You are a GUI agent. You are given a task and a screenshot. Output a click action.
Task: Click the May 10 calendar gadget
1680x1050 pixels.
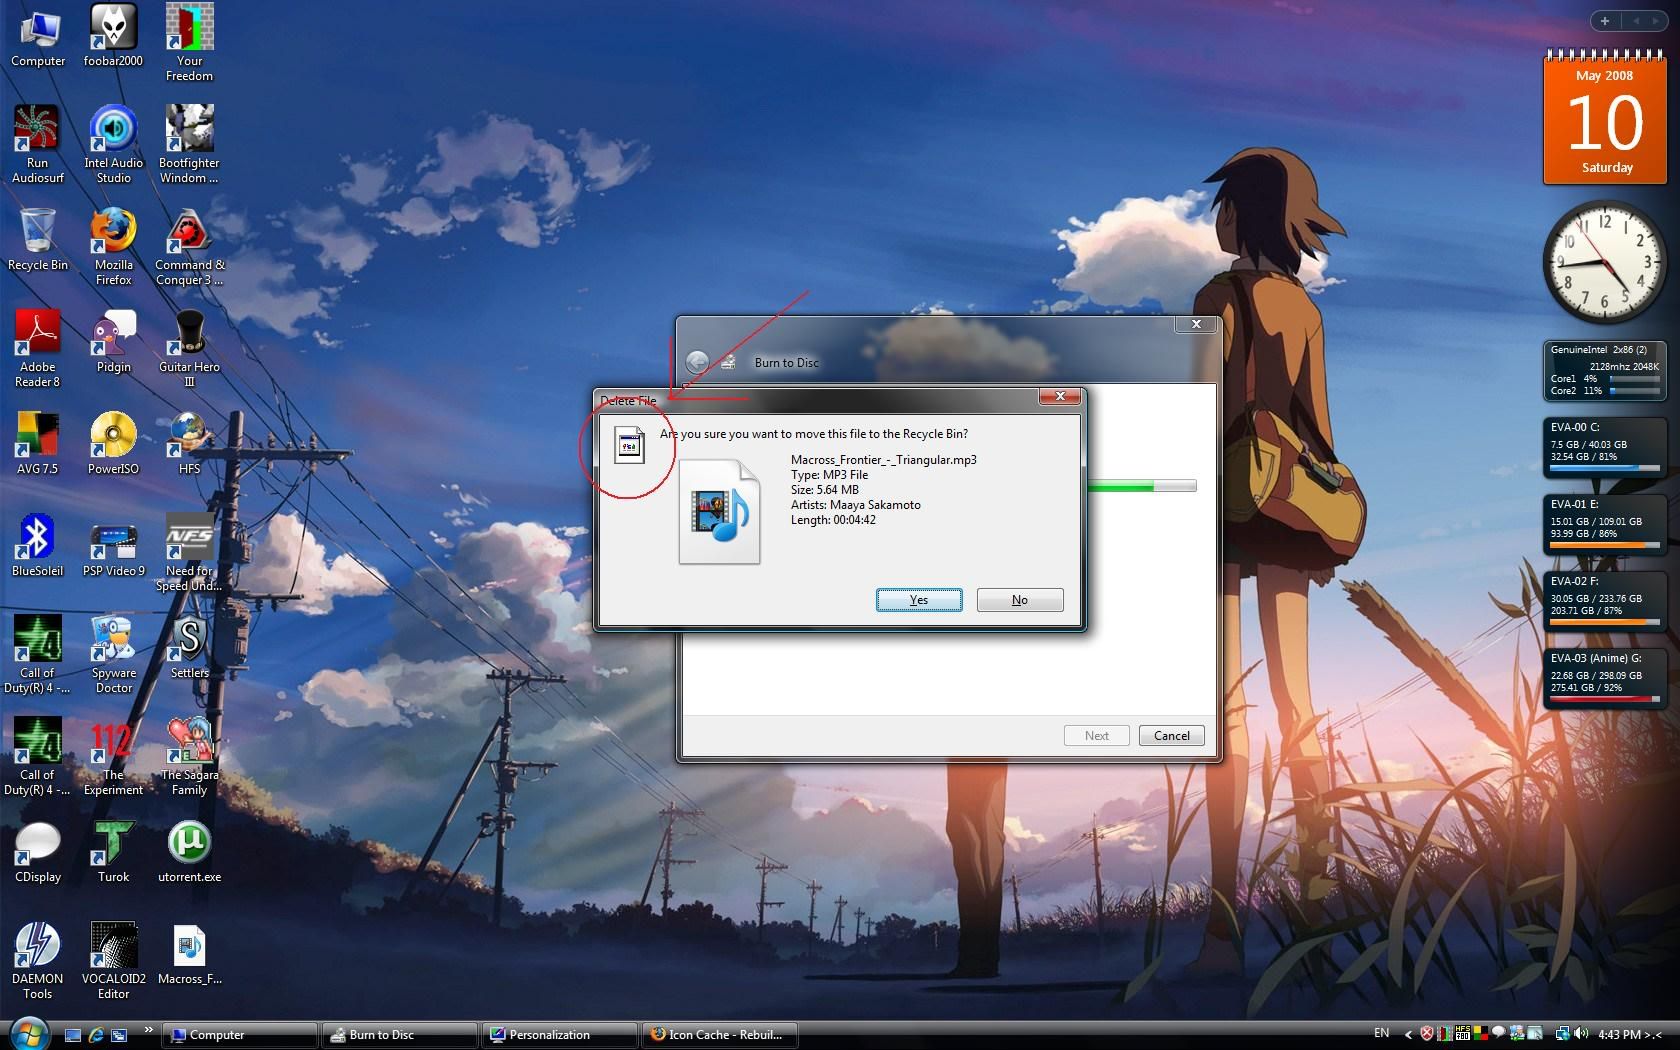tap(1605, 118)
